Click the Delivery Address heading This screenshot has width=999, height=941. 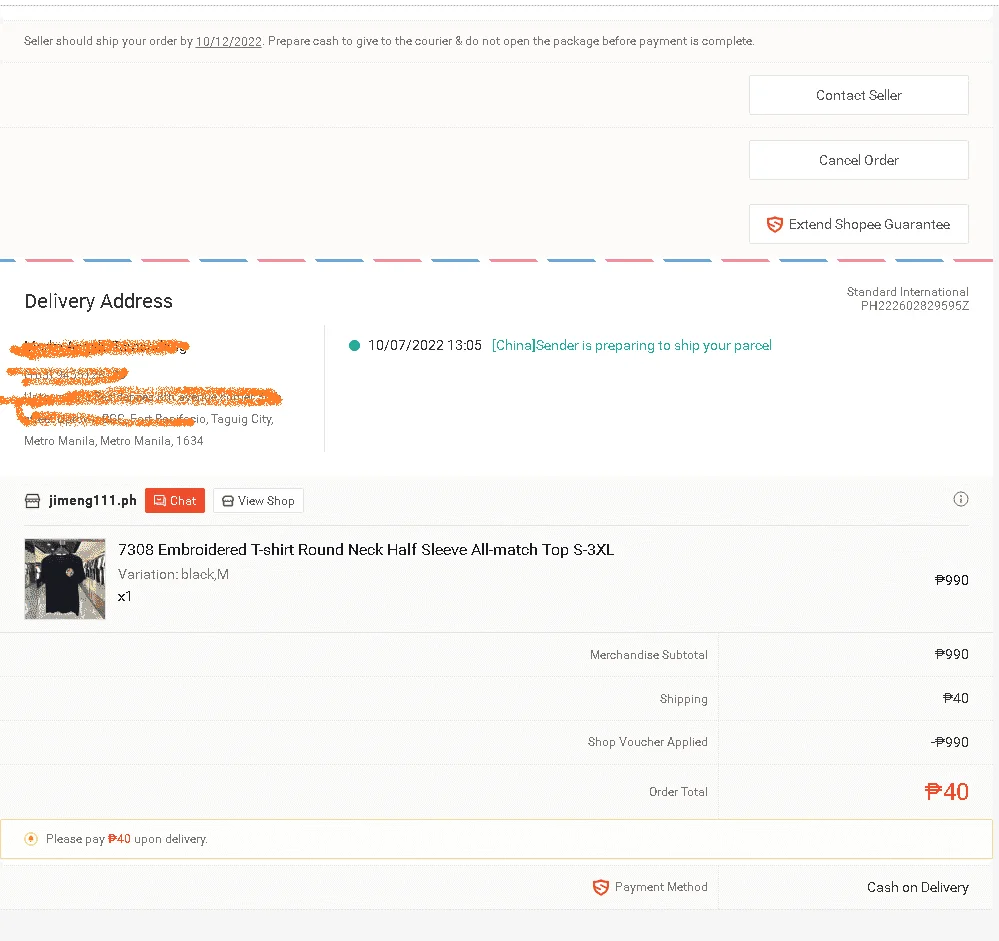click(x=98, y=301)
